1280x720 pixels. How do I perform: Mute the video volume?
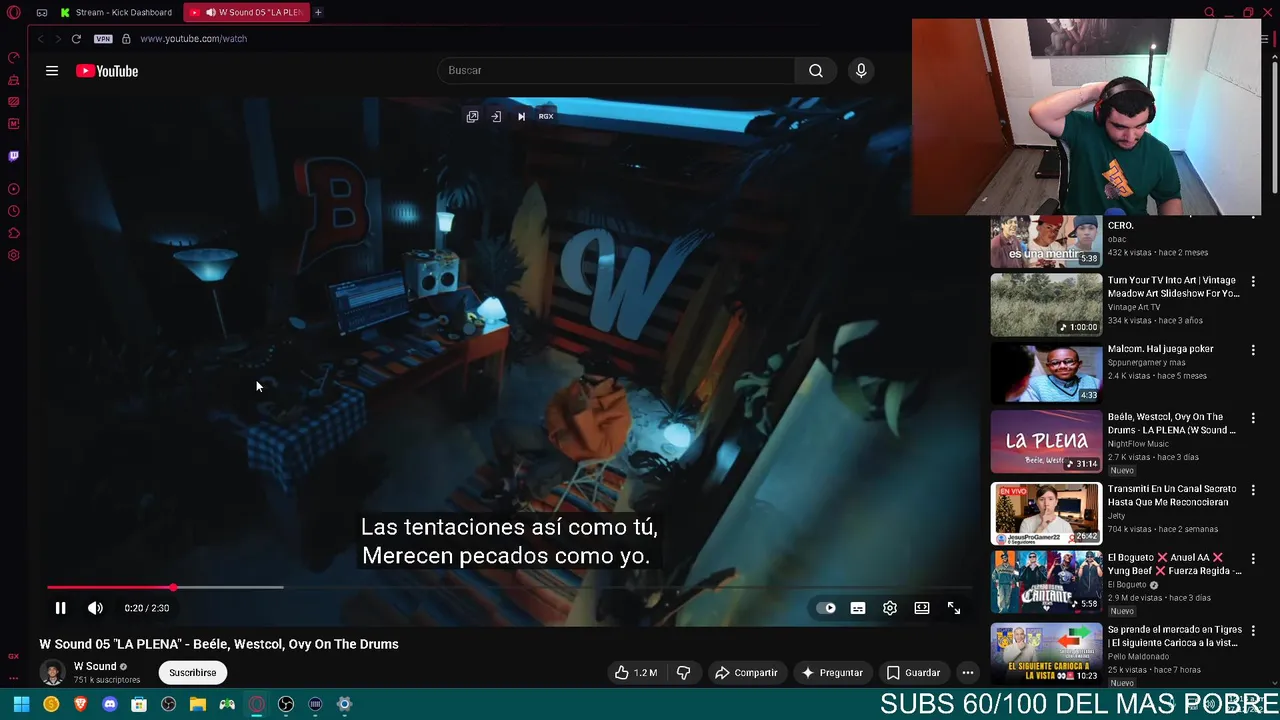pyautogui.click(x=95, y=608)
